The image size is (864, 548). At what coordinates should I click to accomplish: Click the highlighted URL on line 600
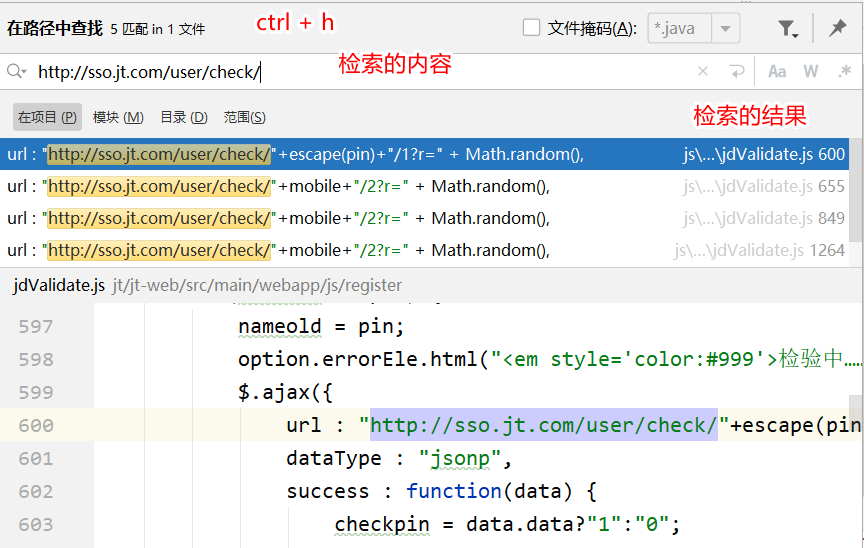(543, 425)
